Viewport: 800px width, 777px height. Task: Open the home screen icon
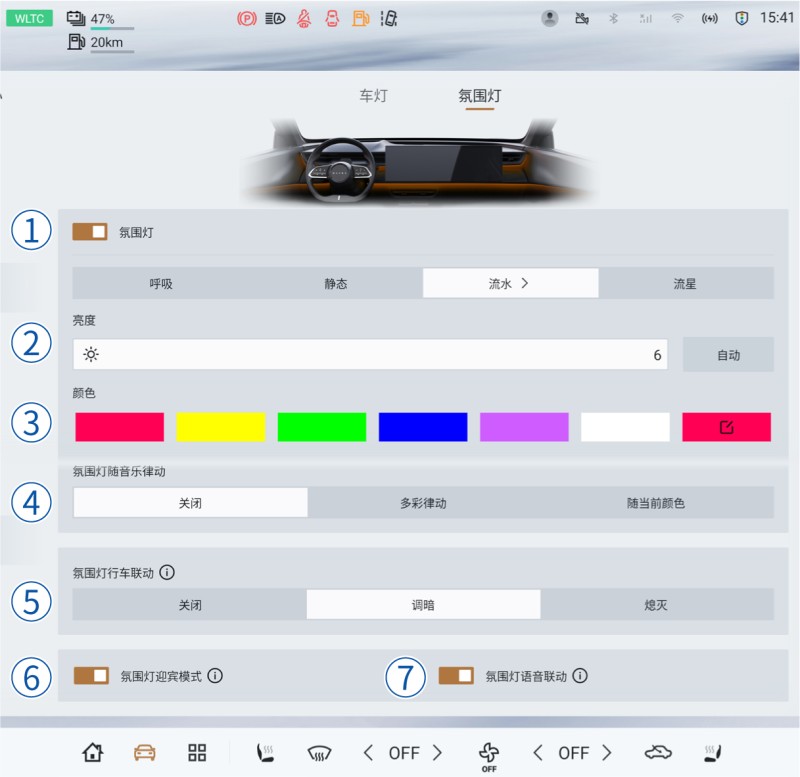93,752
